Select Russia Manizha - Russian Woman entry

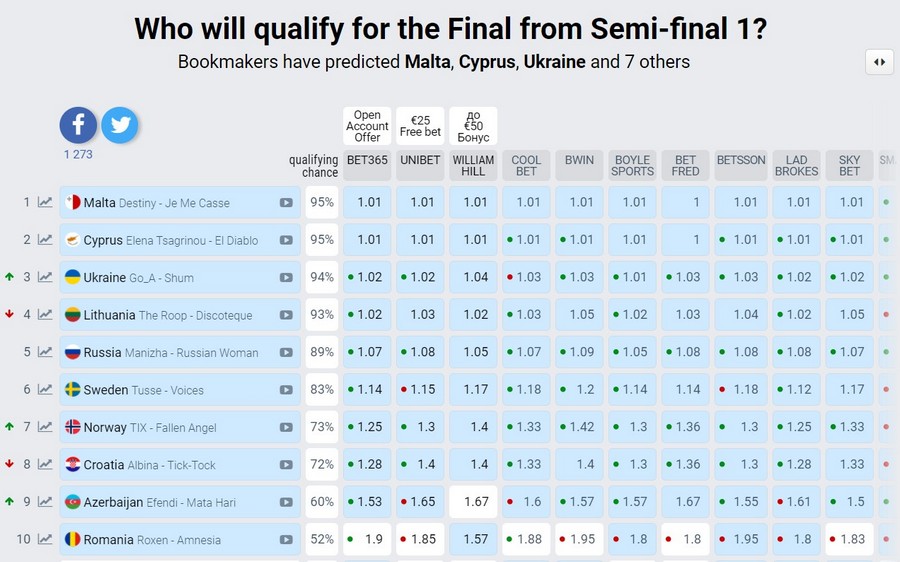[x=170, y=352]
